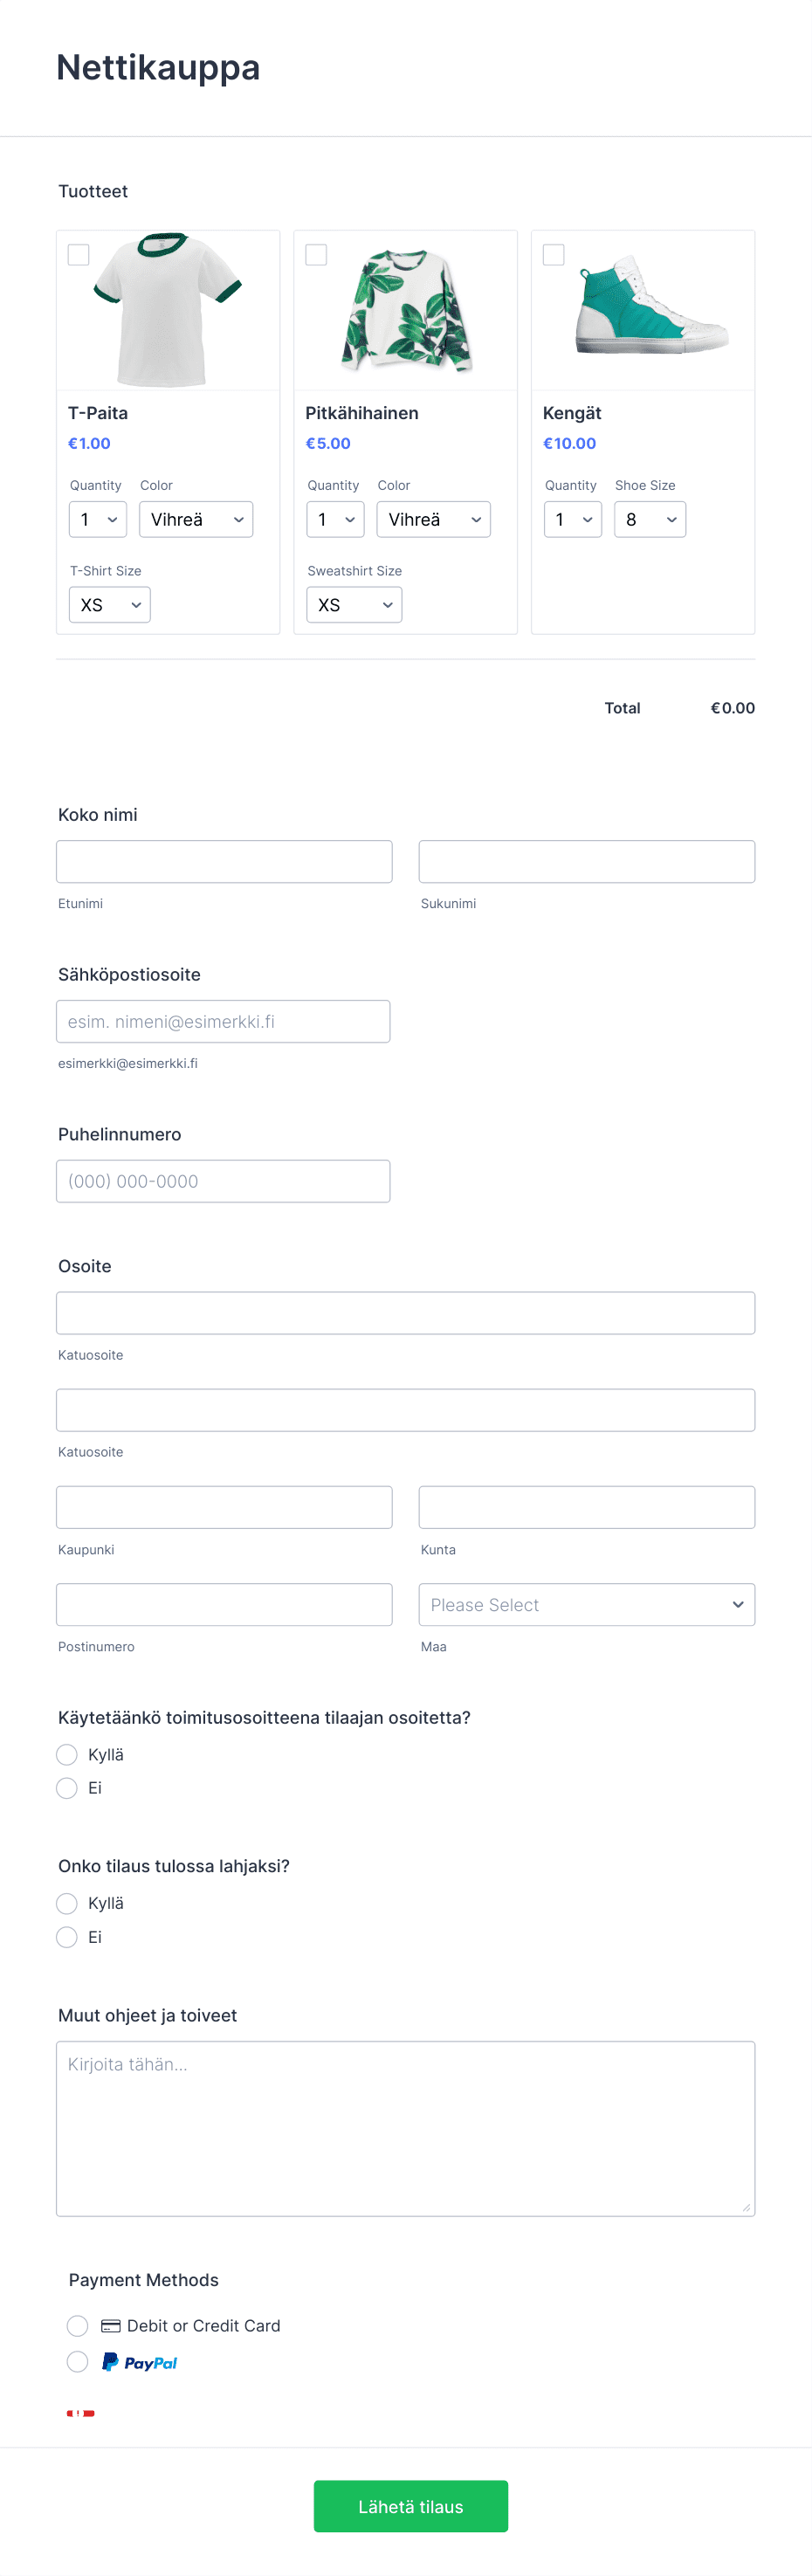Check the Pitkähihainen product checkbox

[x=316, y=255]
